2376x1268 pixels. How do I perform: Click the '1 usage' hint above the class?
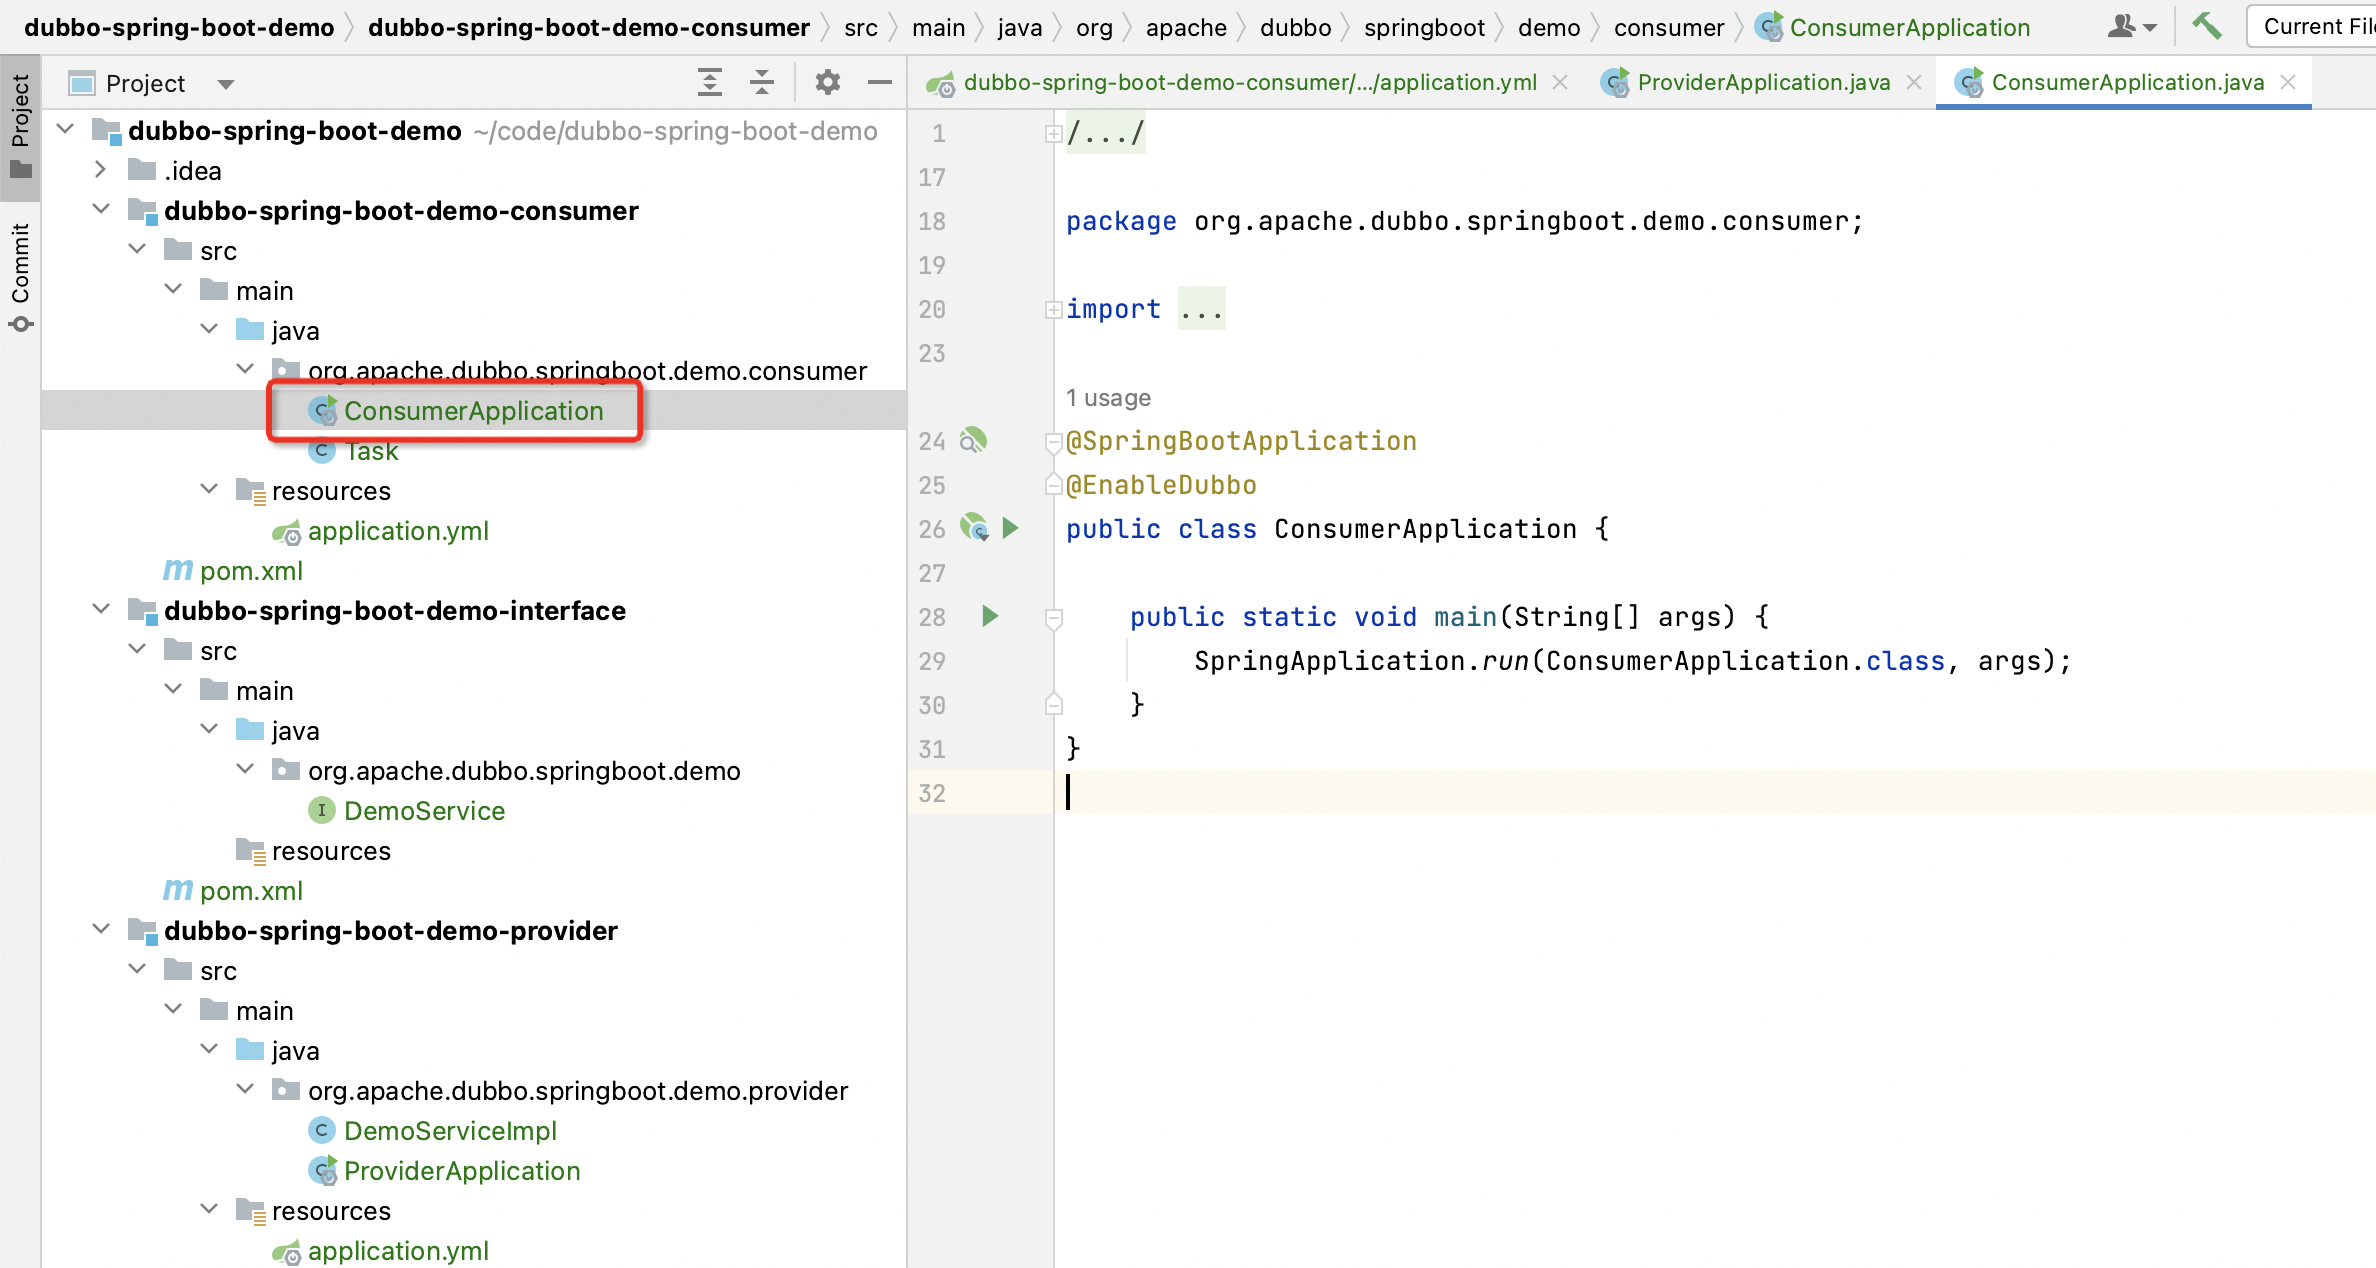click(1108, 398)
